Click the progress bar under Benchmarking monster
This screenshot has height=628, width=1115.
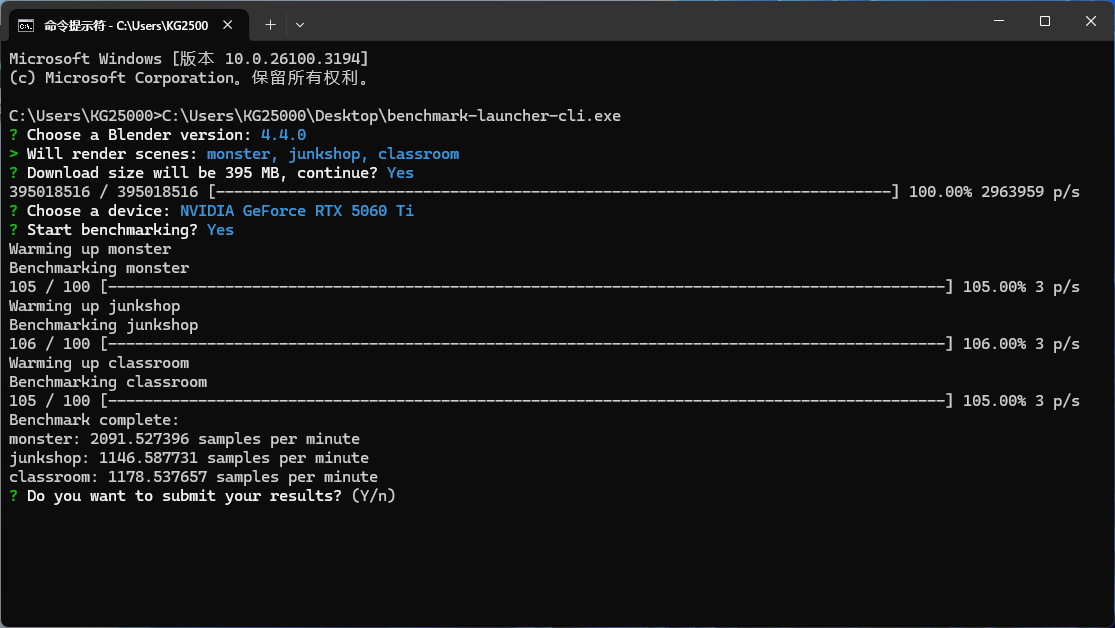(527, 287)
